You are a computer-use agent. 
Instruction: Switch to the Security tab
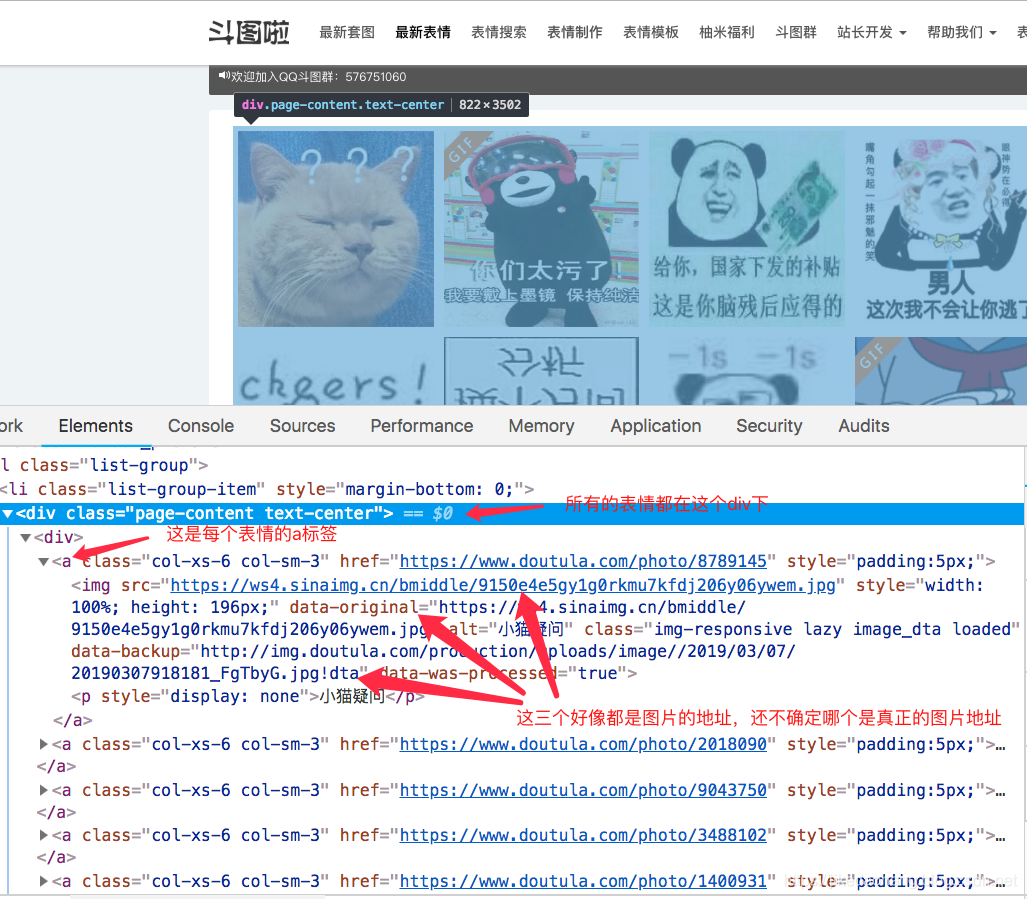pos(769,426)
